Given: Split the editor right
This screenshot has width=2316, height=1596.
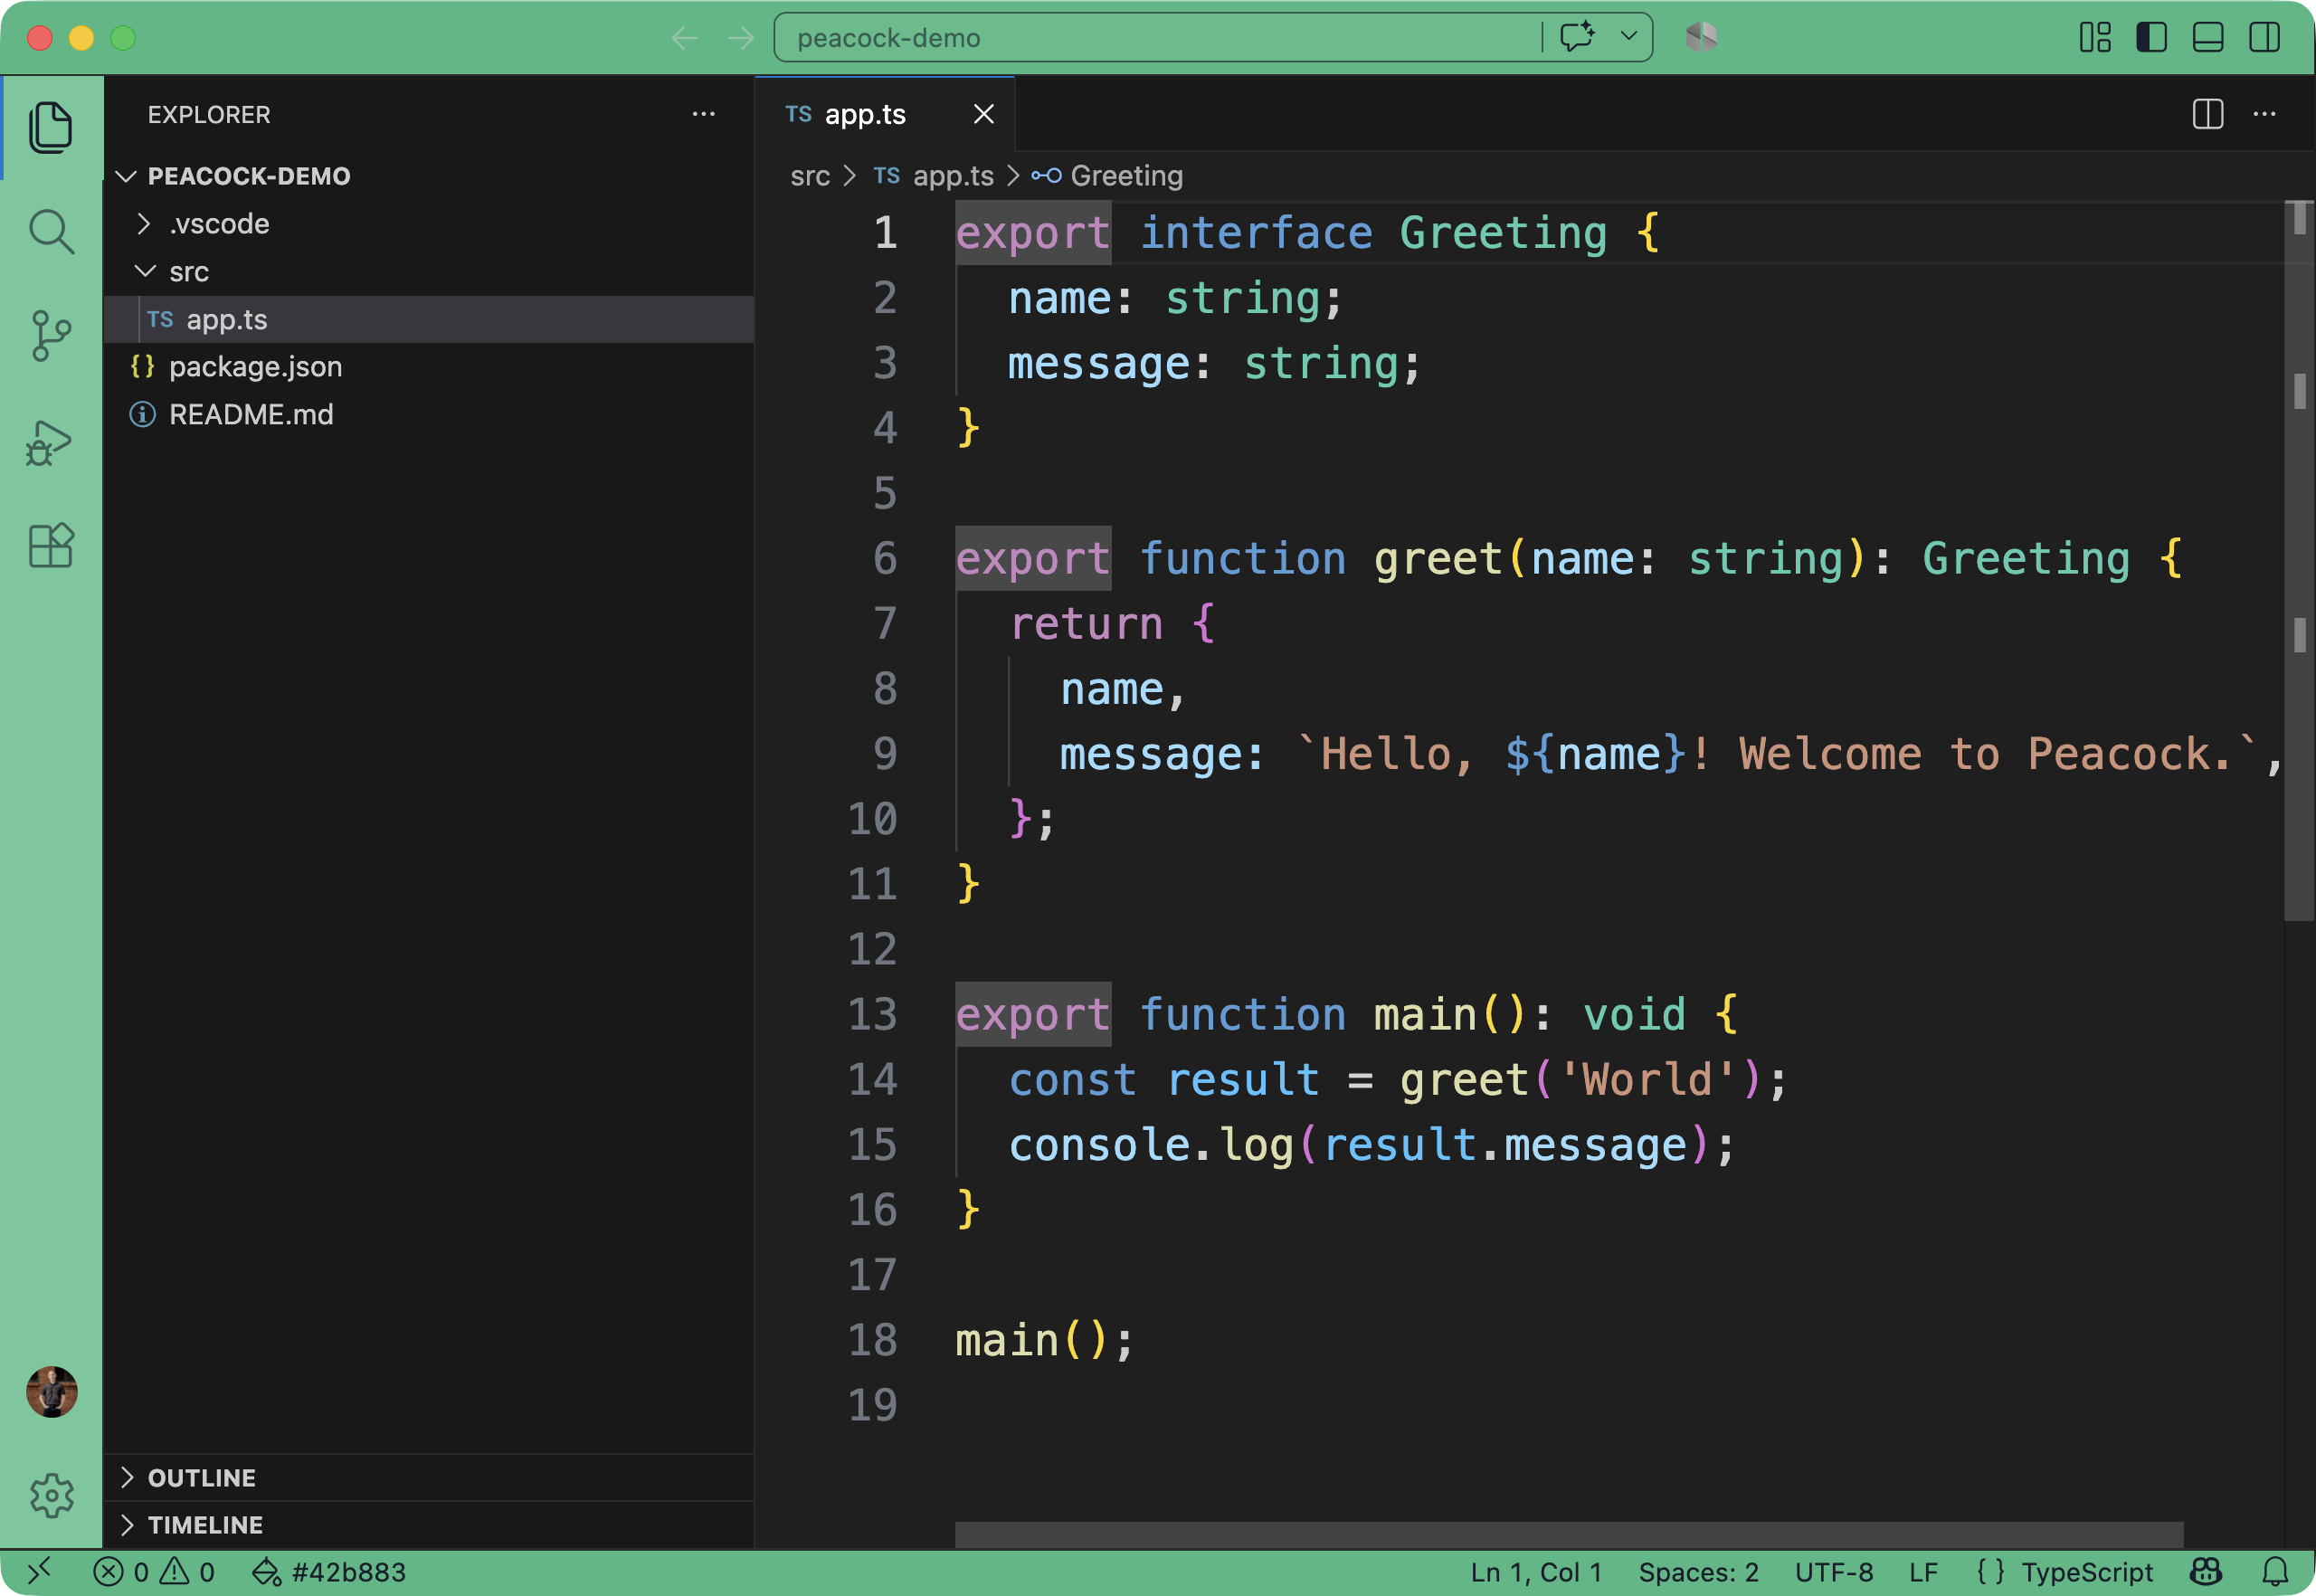Looking at the screenshot, I should (x=2208, y=114).
